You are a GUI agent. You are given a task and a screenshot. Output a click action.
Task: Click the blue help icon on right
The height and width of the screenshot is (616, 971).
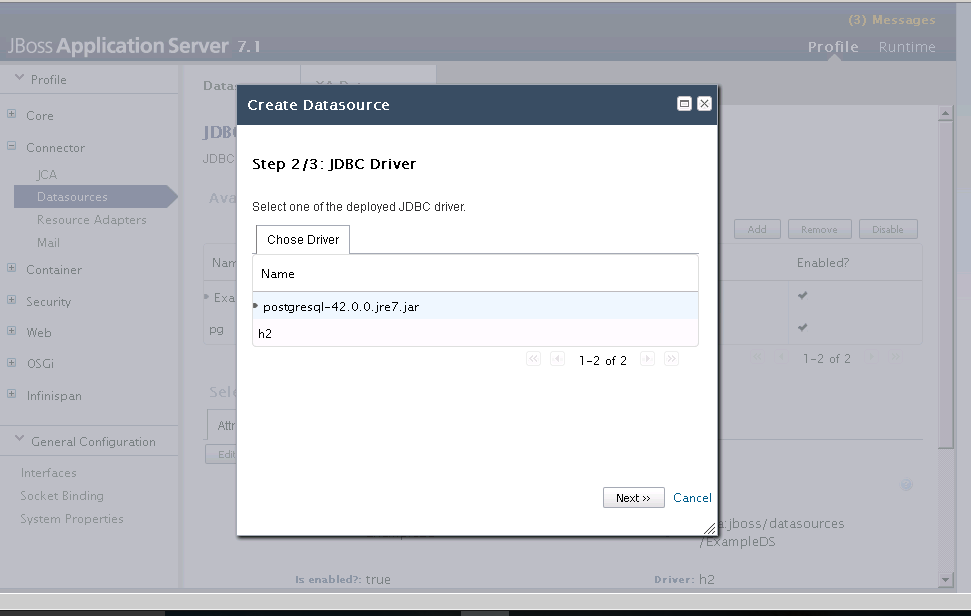pyautogui.click(x=906, y=485)
